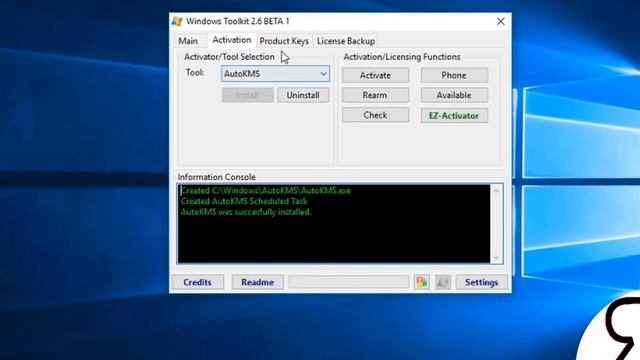Click the line 'AutoKMS was succesfully installed.'

coord(246,212)
